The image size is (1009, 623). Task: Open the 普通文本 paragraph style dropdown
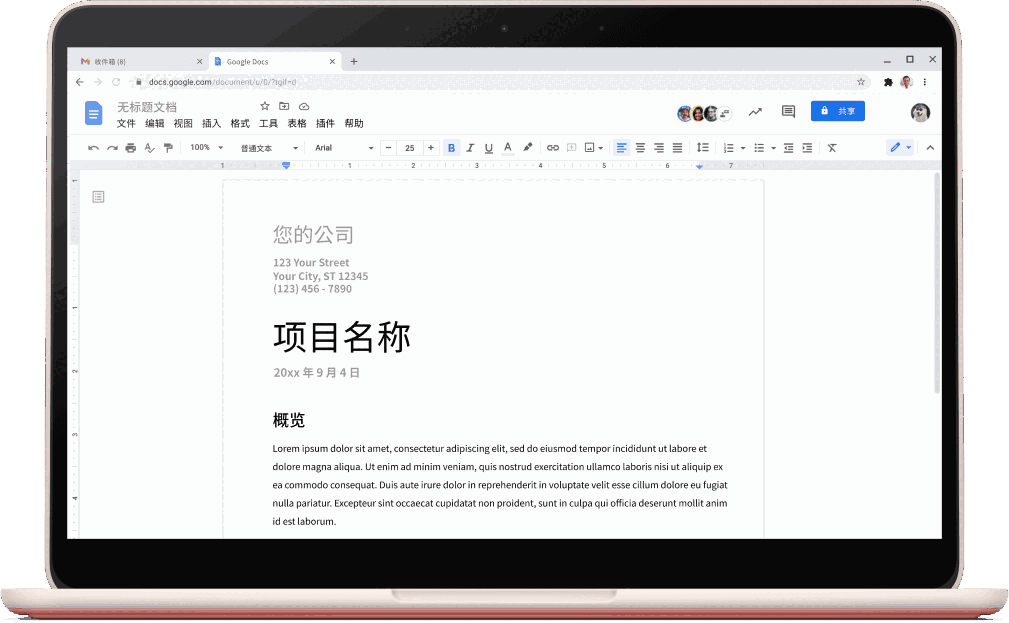click(270, 147)
